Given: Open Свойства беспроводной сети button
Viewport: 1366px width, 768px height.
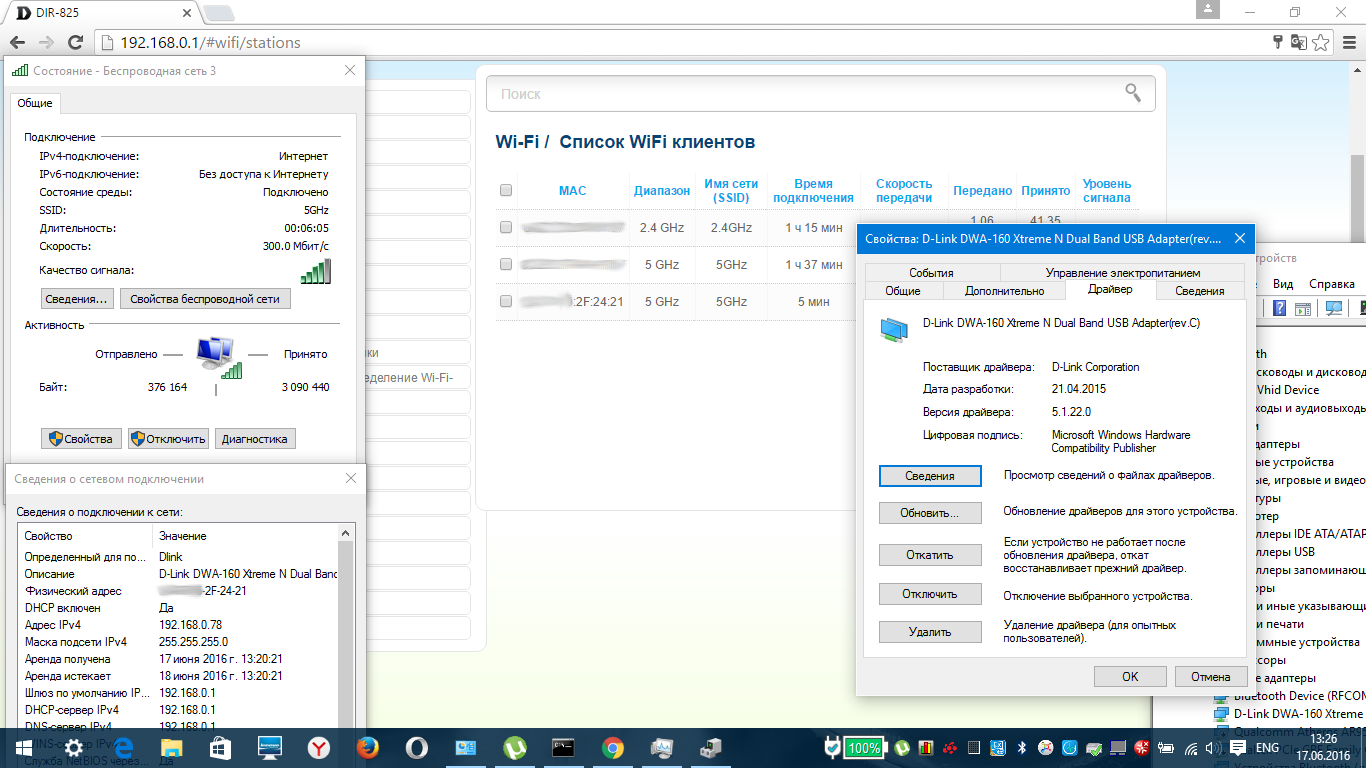Looking at the screenshot, I should tap(206, 299).
